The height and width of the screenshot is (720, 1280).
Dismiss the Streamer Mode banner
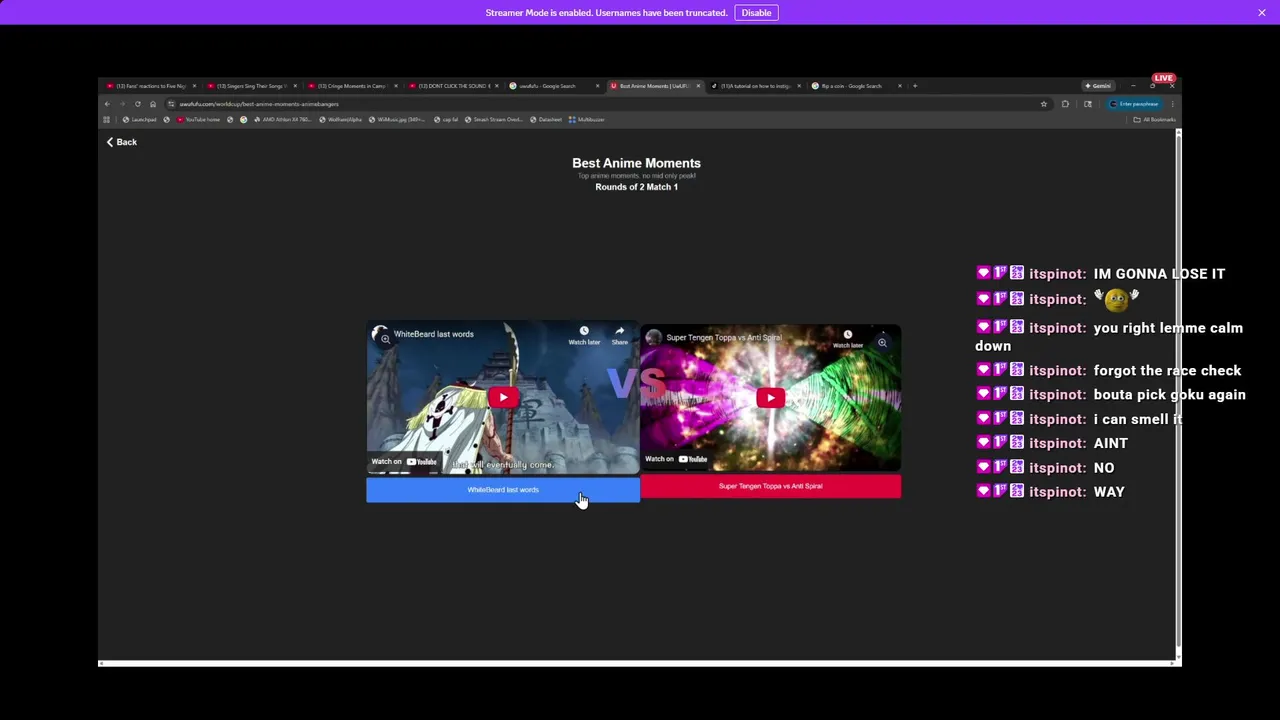click(1262, 13)
